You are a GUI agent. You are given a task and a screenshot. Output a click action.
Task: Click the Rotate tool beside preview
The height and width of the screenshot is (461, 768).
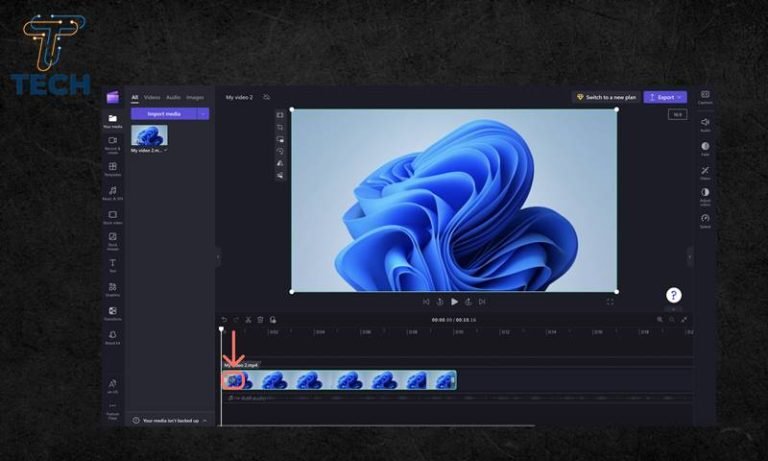[x=280, y=151]
